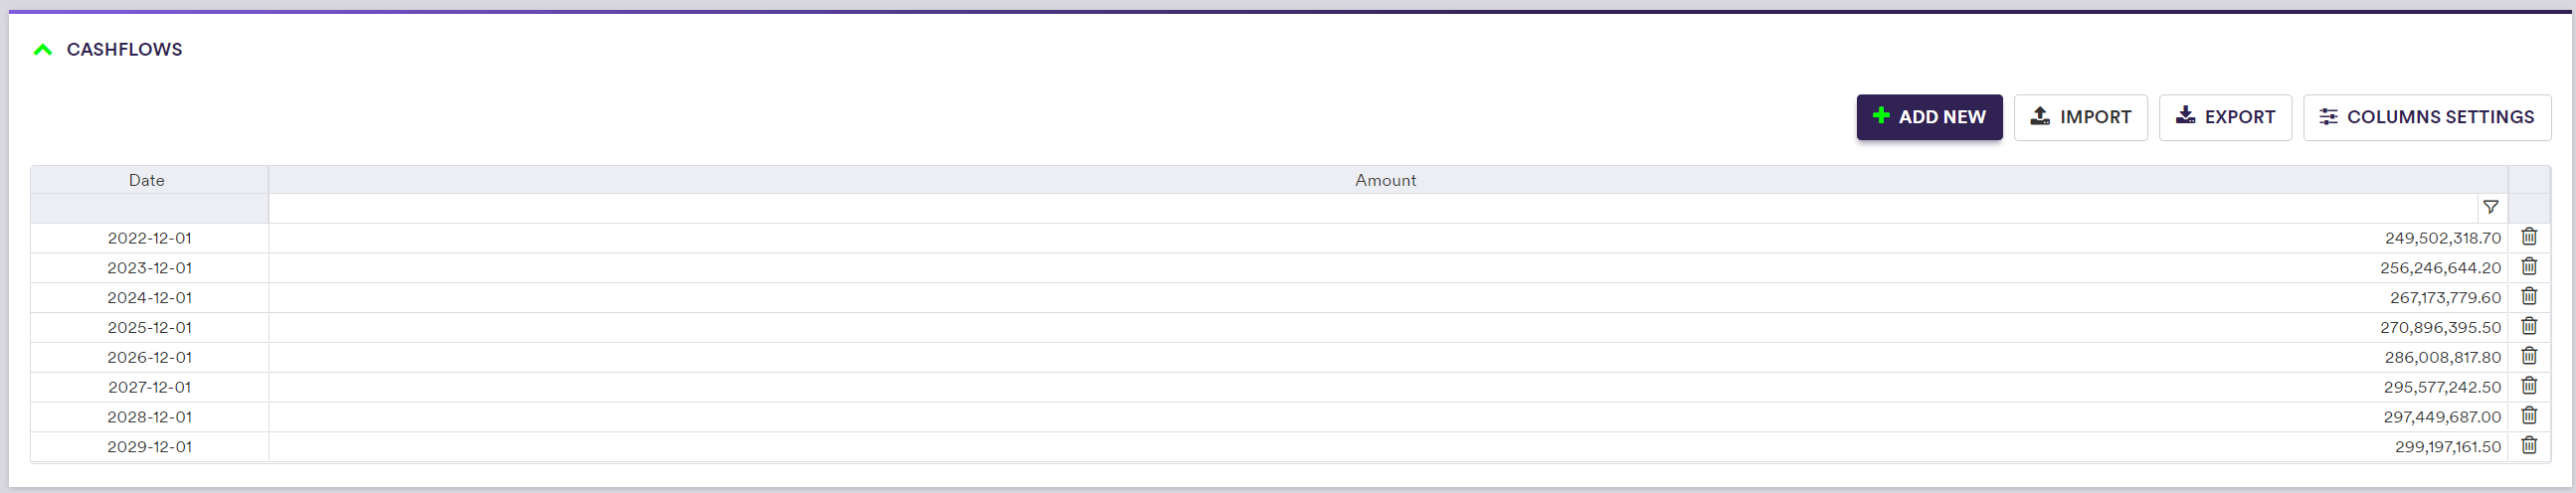Open Columns Settings

click(2426, 117)
